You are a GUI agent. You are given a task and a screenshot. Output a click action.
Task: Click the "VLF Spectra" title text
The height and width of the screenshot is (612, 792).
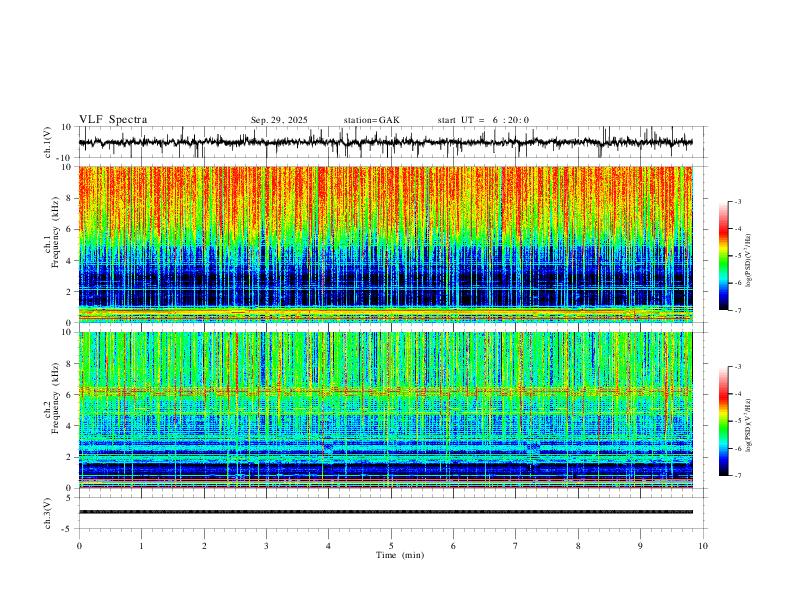113,120
